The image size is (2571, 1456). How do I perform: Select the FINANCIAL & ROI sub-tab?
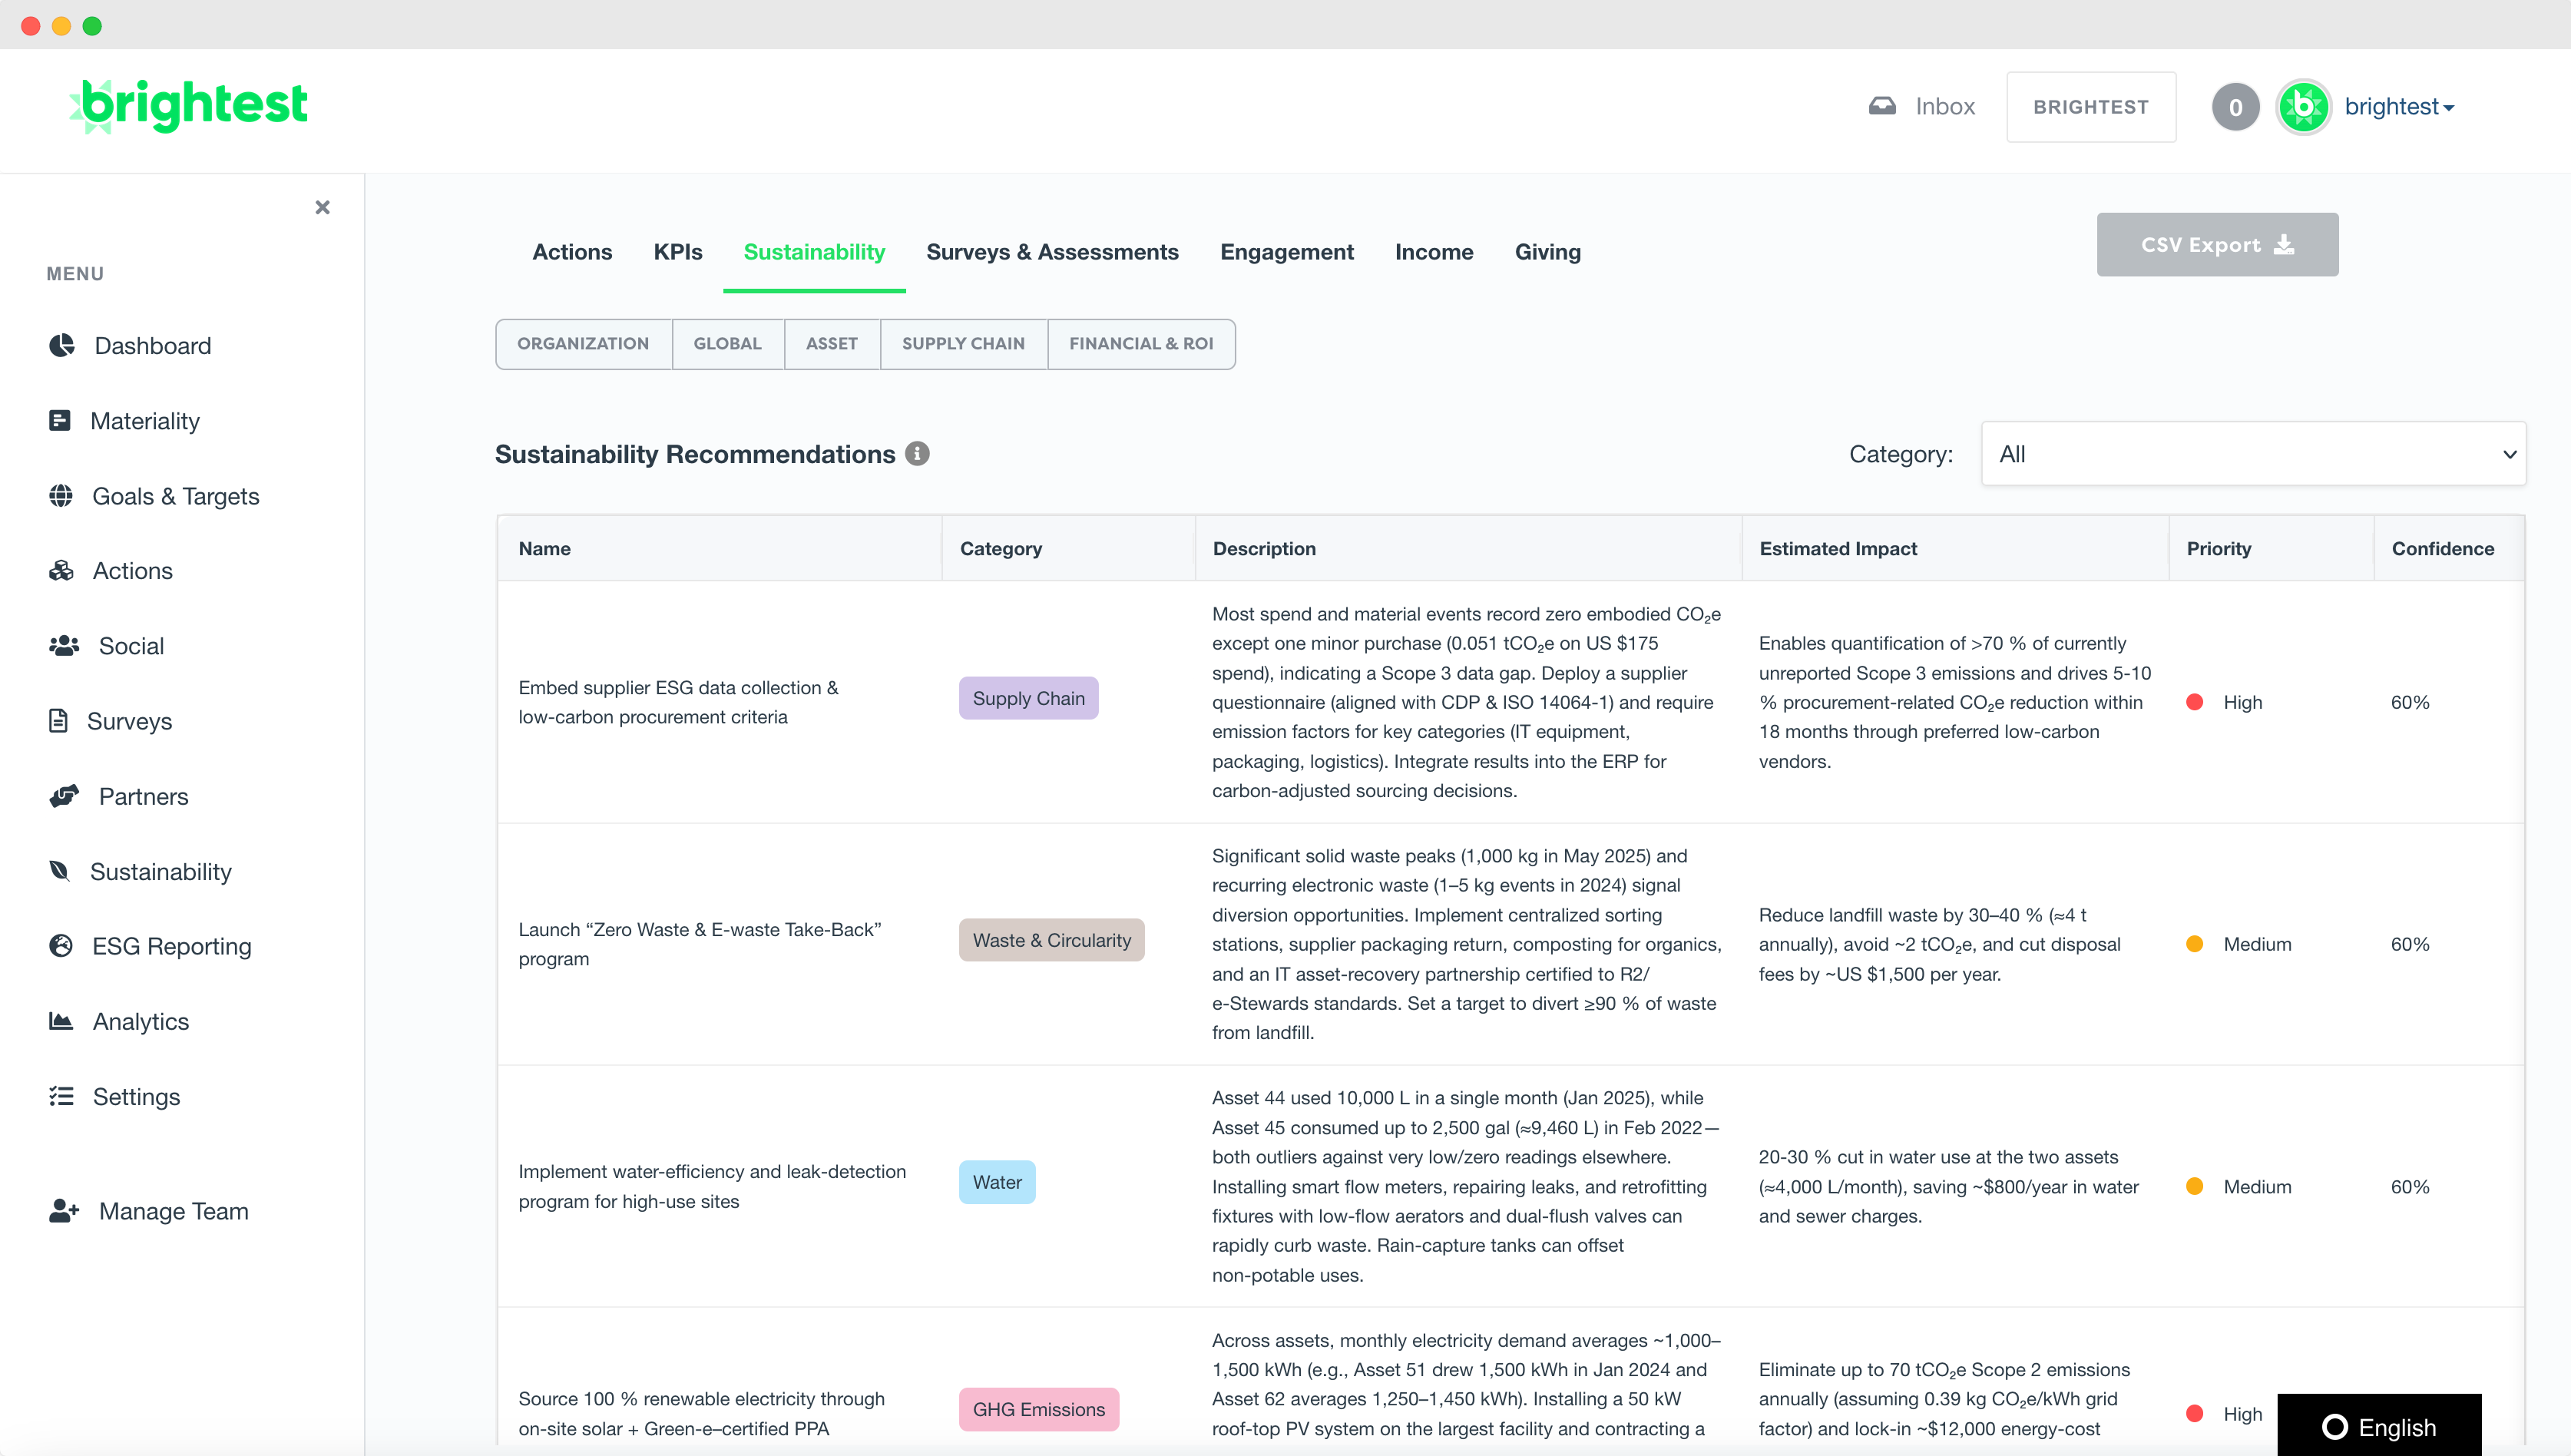[x=1141, y=344]
